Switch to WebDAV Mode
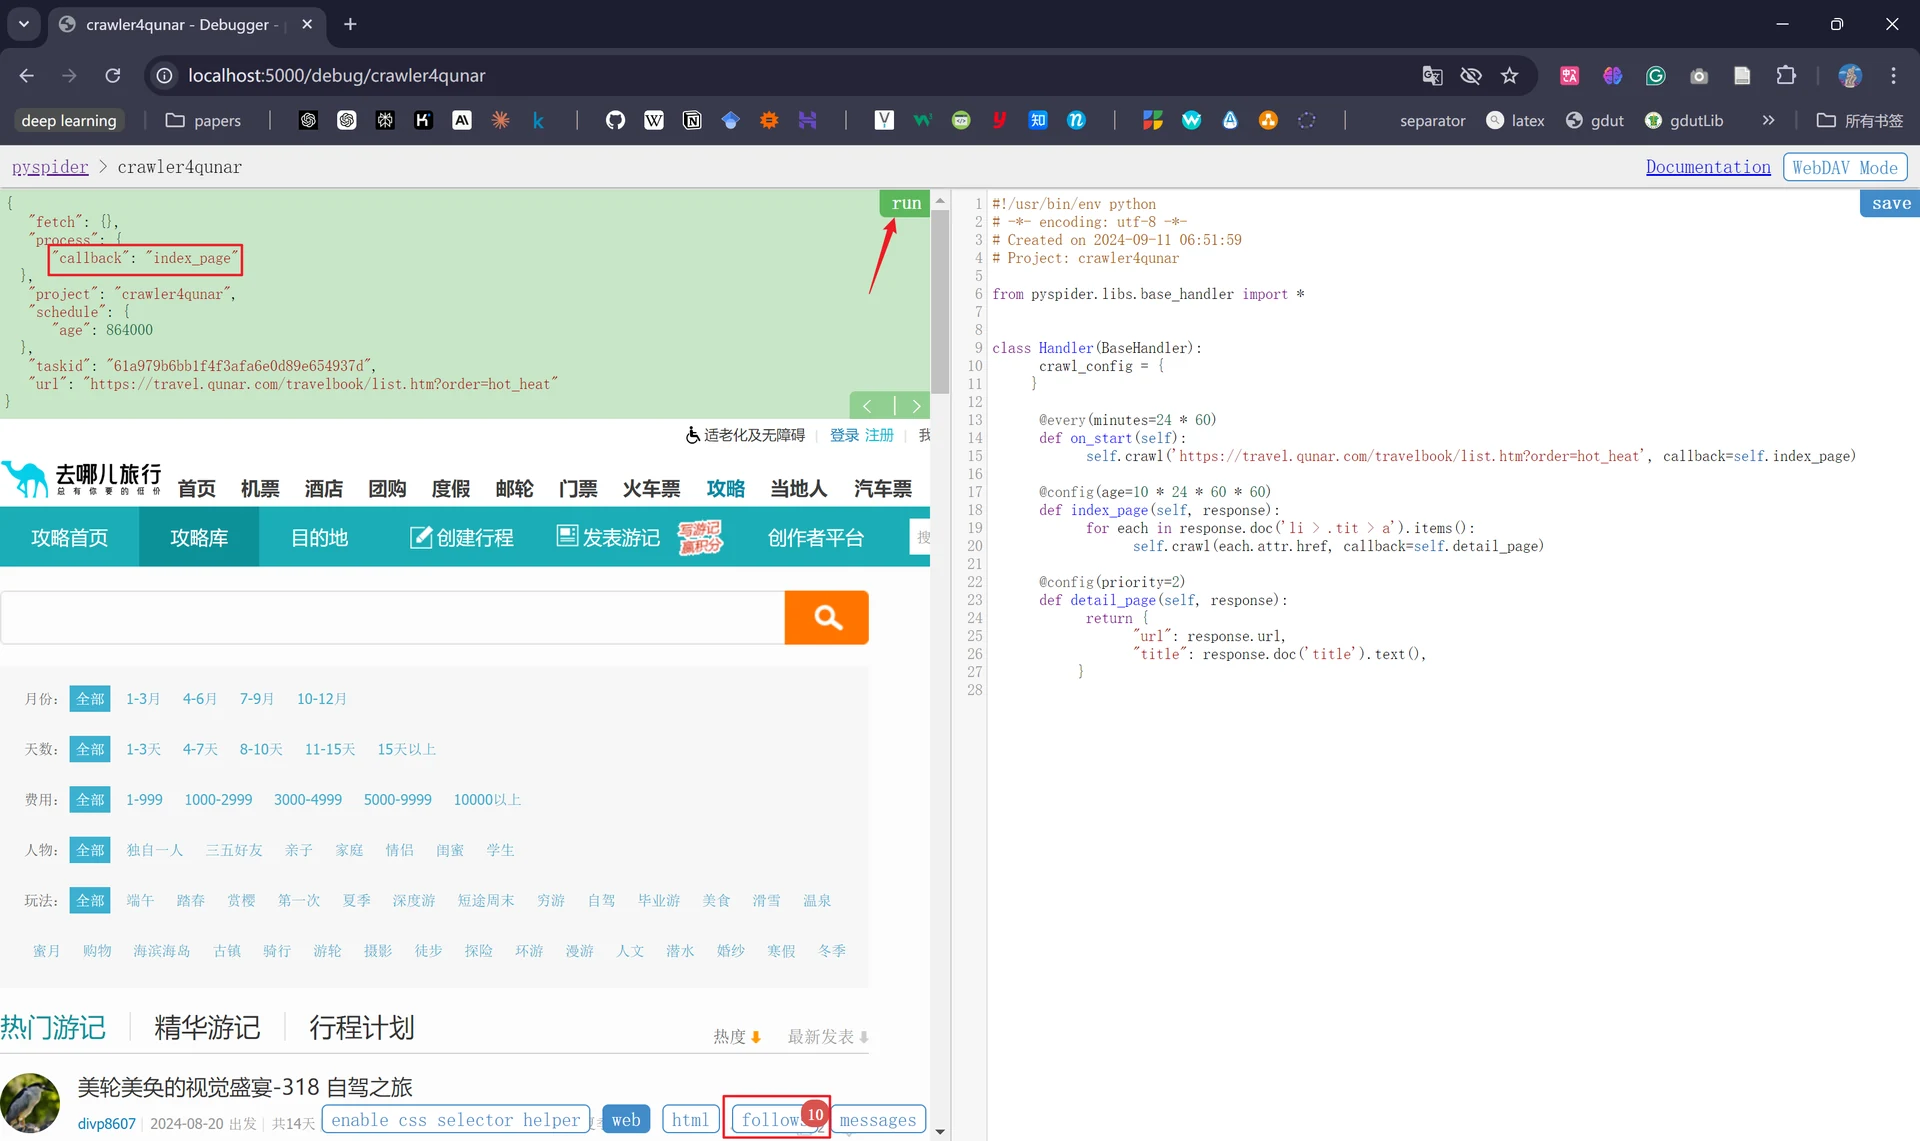Viewport: 1920px width, 1141px height. (x=1845, y=167)
